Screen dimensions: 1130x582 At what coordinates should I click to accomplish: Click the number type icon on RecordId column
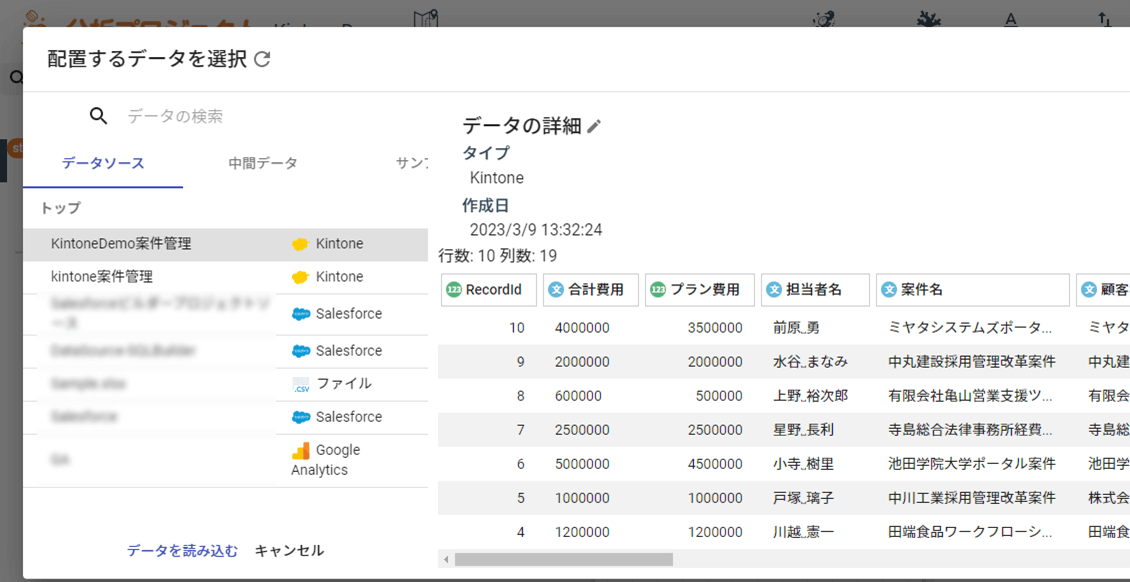tap(454, 290)
